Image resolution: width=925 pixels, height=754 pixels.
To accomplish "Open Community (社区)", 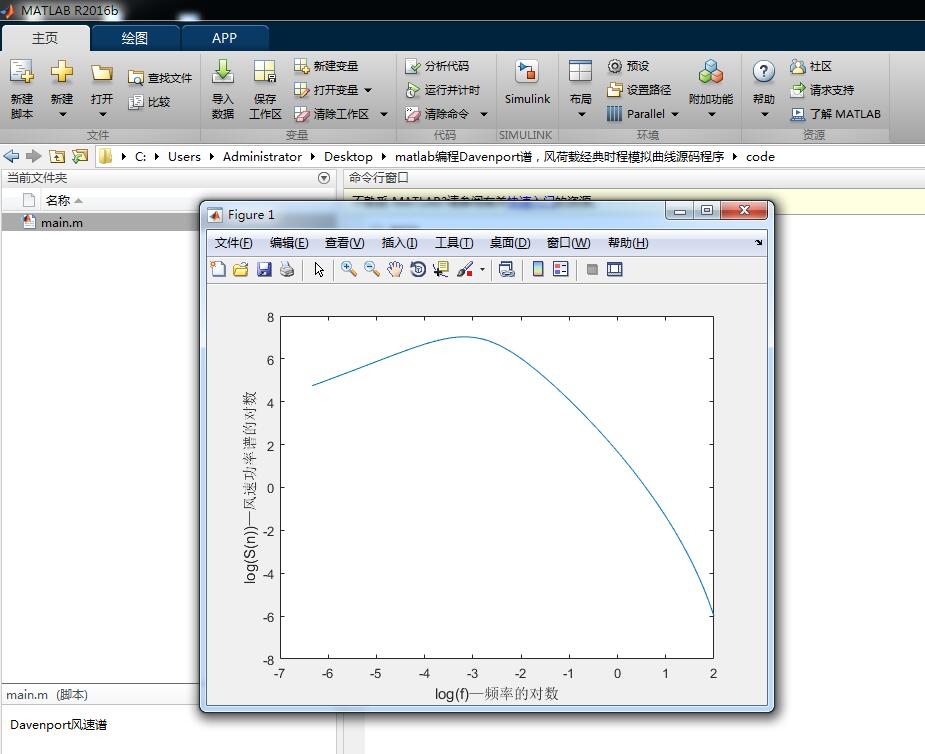I will [x=811, y=66].
